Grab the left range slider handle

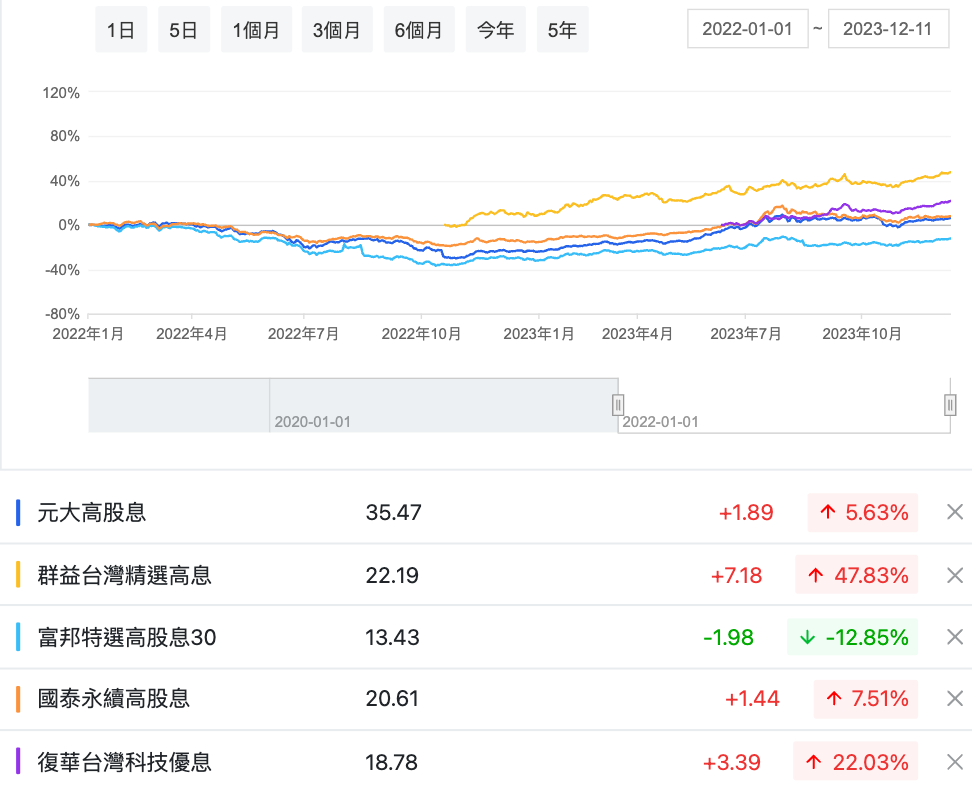coord(618,405)
